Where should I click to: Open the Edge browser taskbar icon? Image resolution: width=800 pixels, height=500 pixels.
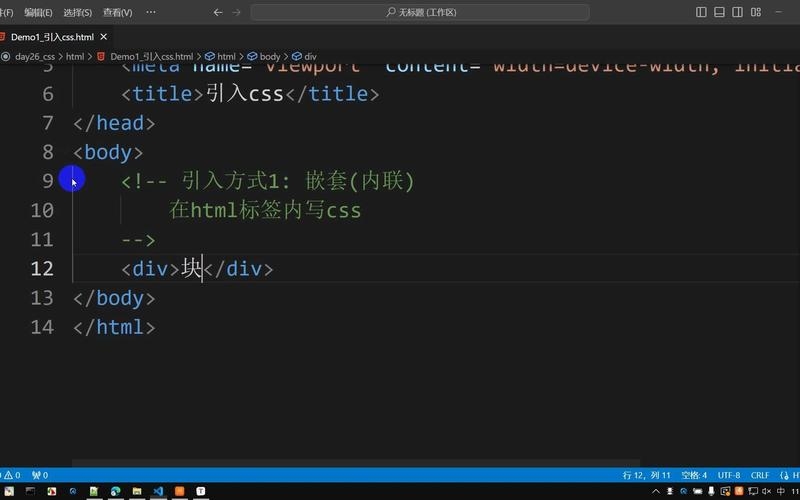click(115, 491)
